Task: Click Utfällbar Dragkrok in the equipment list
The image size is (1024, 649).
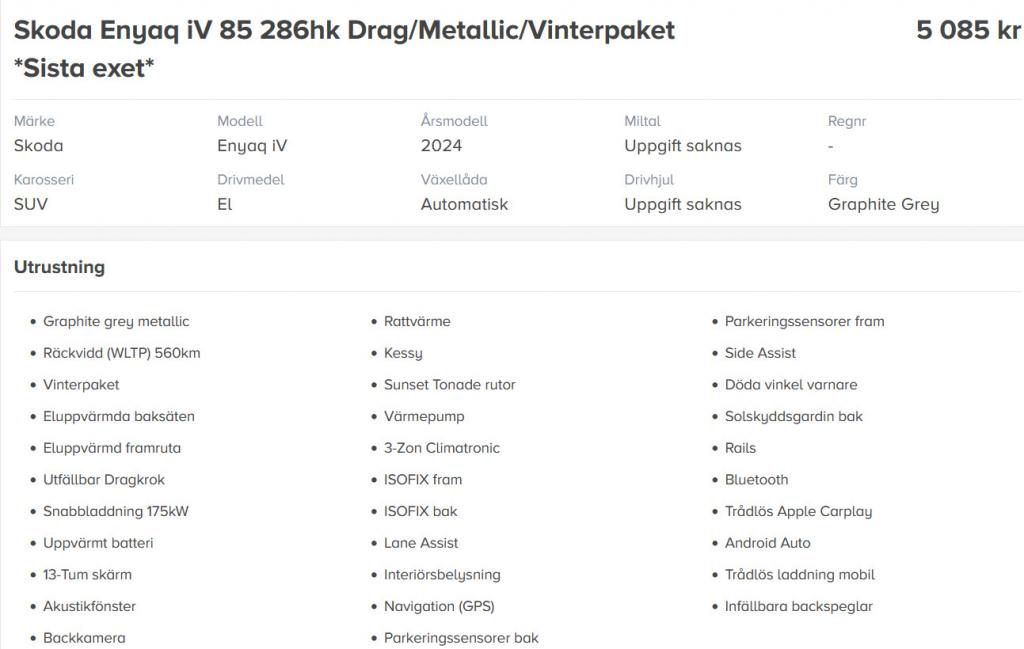Action: [104, 480]
